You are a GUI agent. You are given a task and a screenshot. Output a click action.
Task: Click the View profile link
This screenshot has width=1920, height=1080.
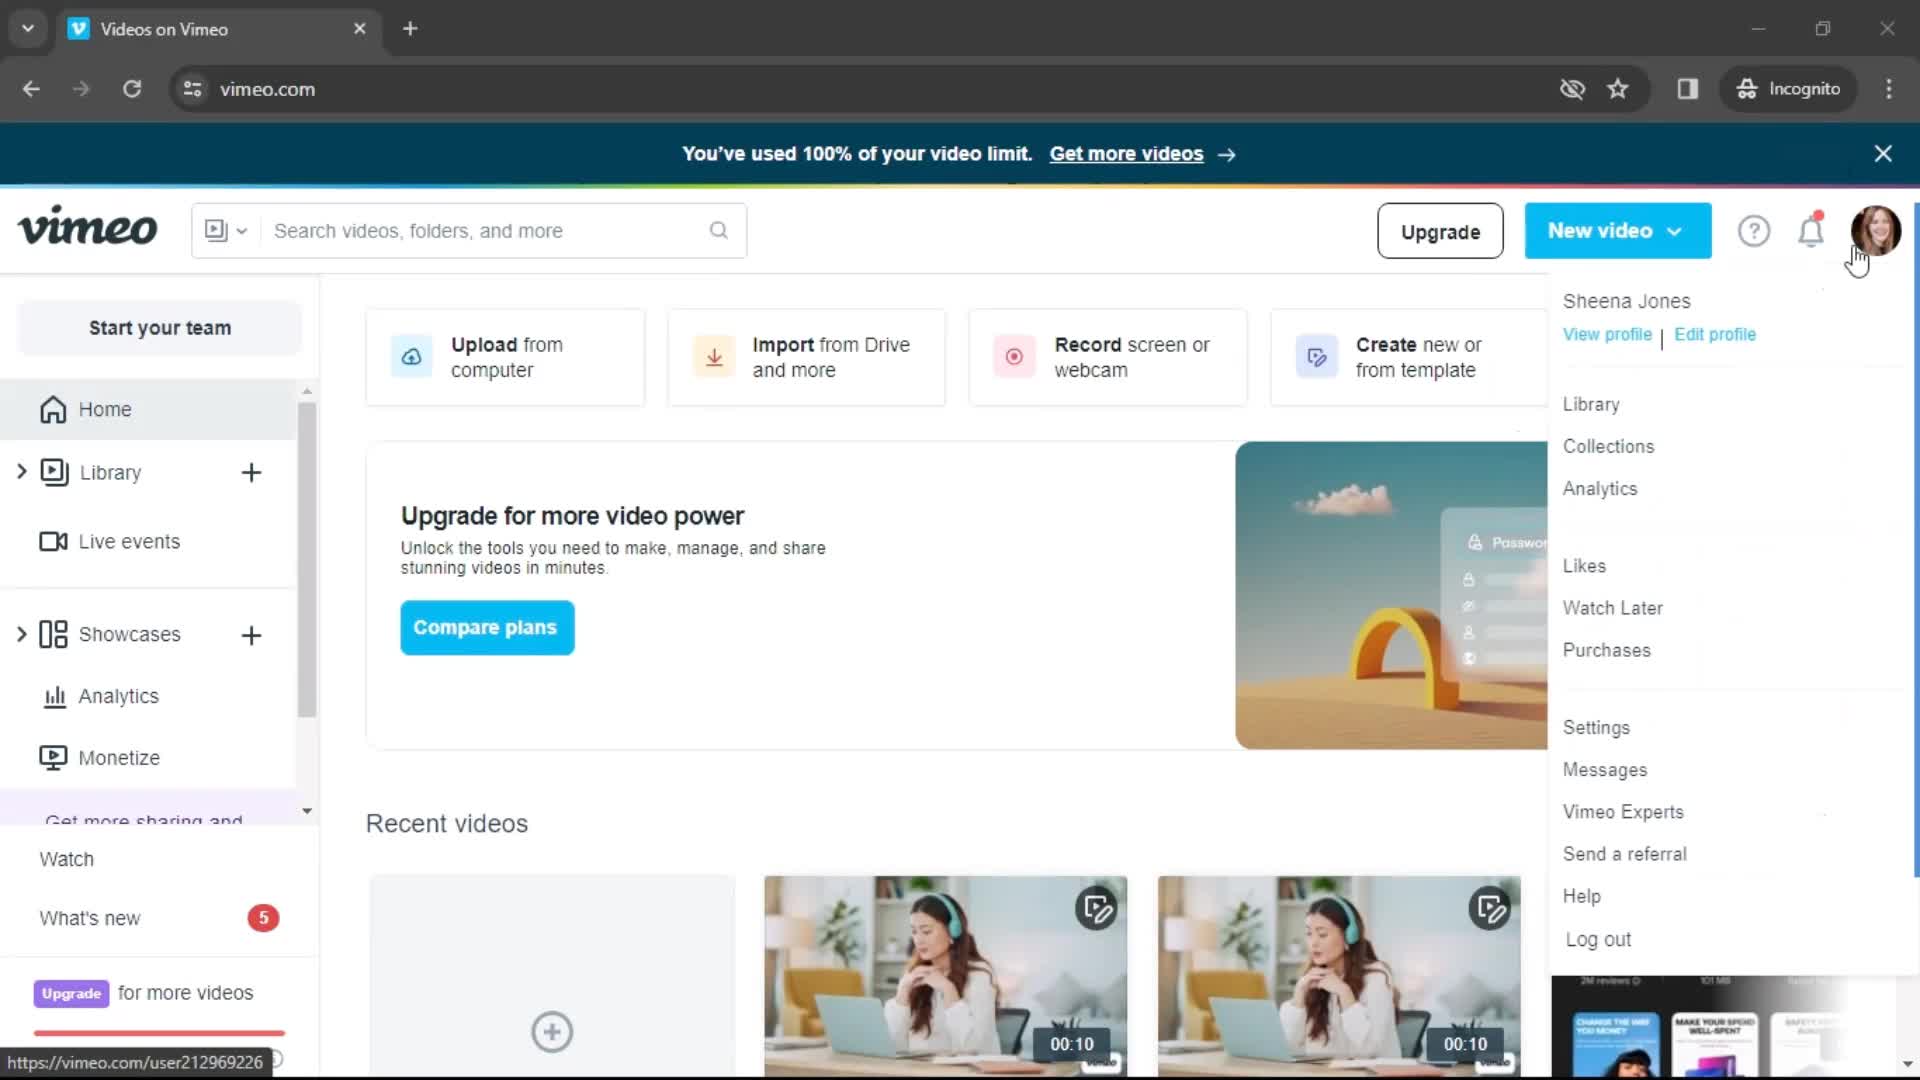(1607, 335)
